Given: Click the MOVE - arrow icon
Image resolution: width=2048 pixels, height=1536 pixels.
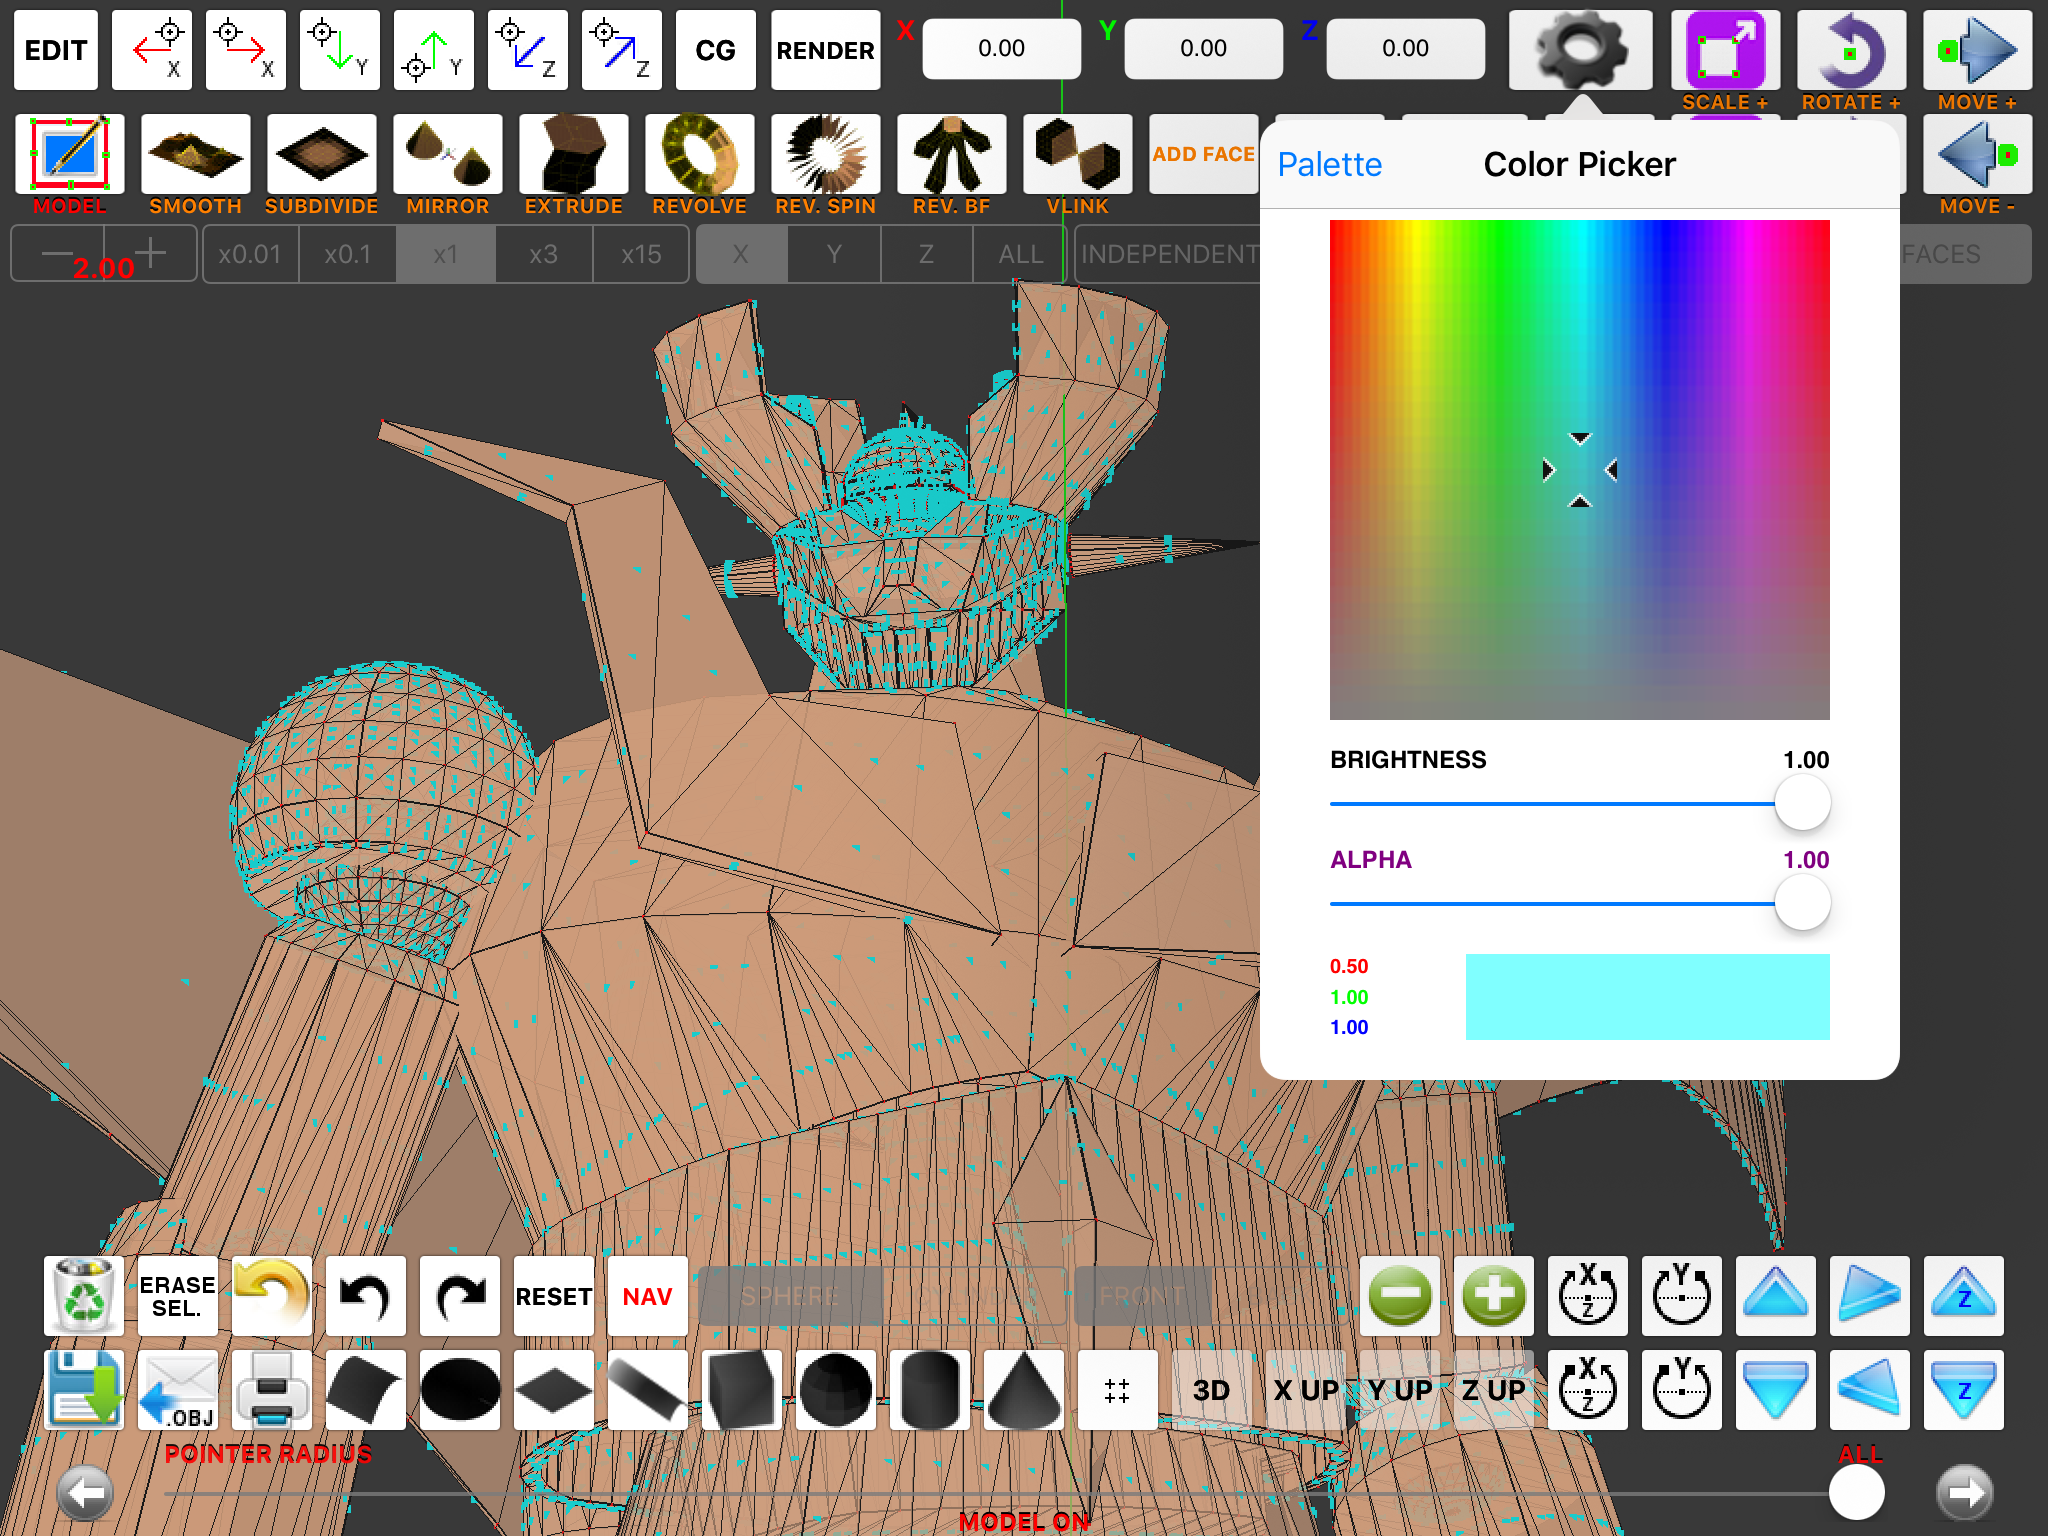Looking at the screenshot, I should [x=1977, y=154].
